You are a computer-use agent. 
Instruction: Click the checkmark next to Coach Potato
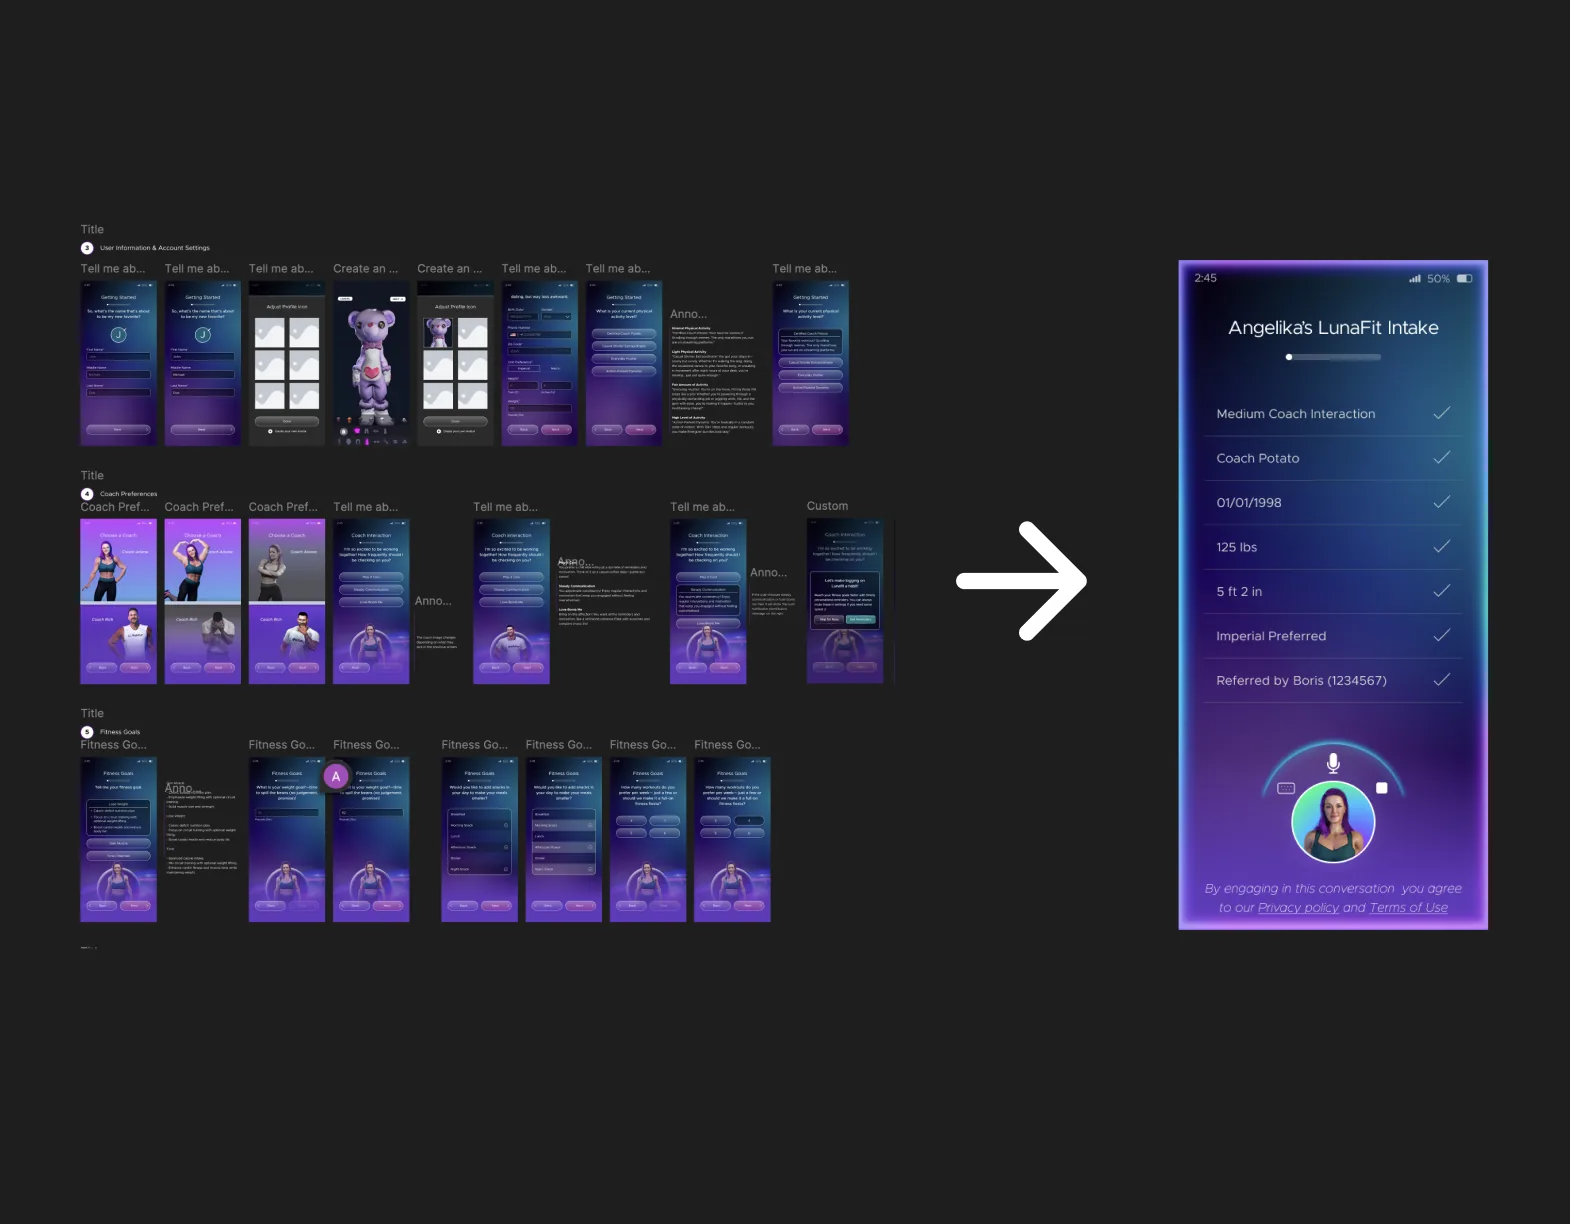(1441, 457)
